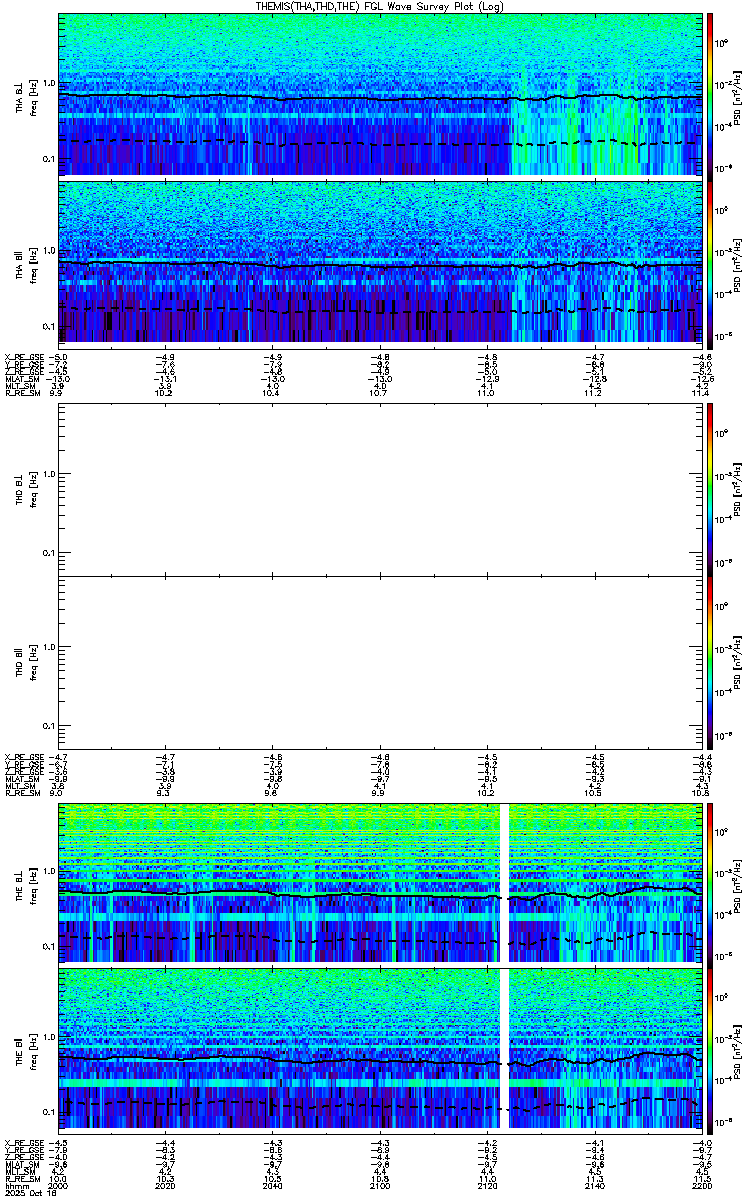
Task: Click the white data gap in THE B-parallel
Action: pos(504,1048)
